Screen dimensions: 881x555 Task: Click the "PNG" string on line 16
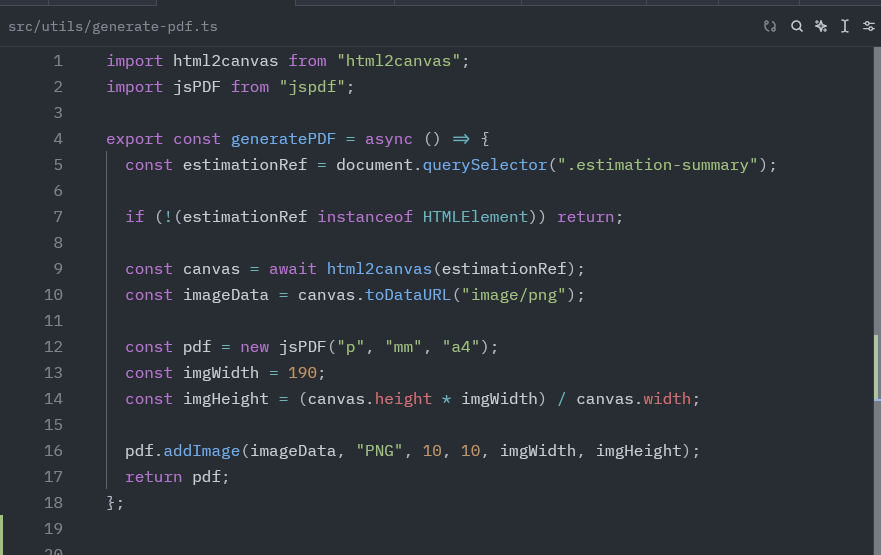[x=379, y=451]
